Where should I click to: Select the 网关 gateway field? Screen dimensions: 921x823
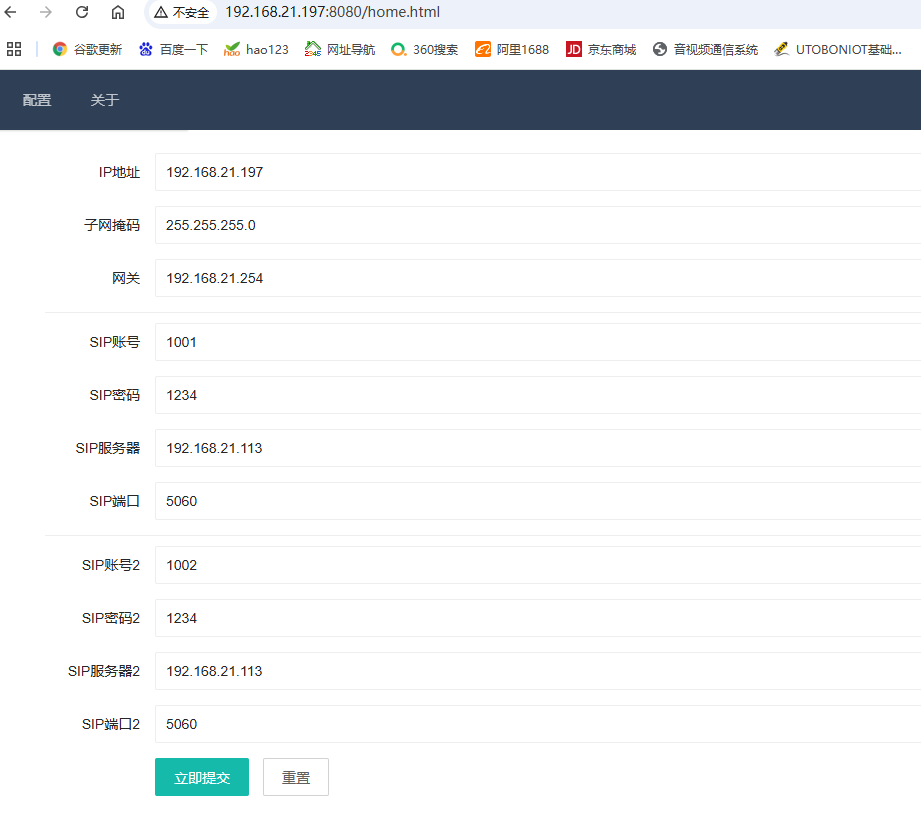[538, 278]
